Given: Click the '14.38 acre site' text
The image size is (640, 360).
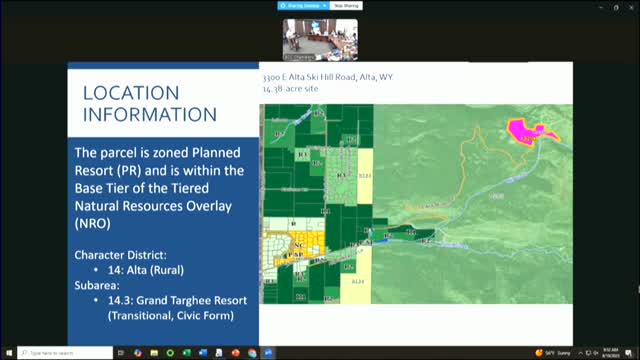Looking at the screenshot, I should 290,89.
